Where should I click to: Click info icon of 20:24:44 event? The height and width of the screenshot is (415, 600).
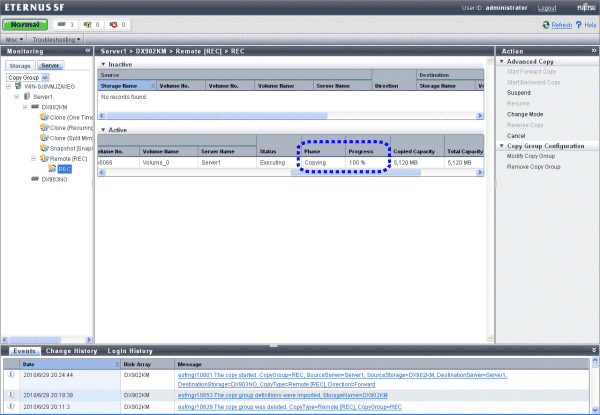point(11,374)
